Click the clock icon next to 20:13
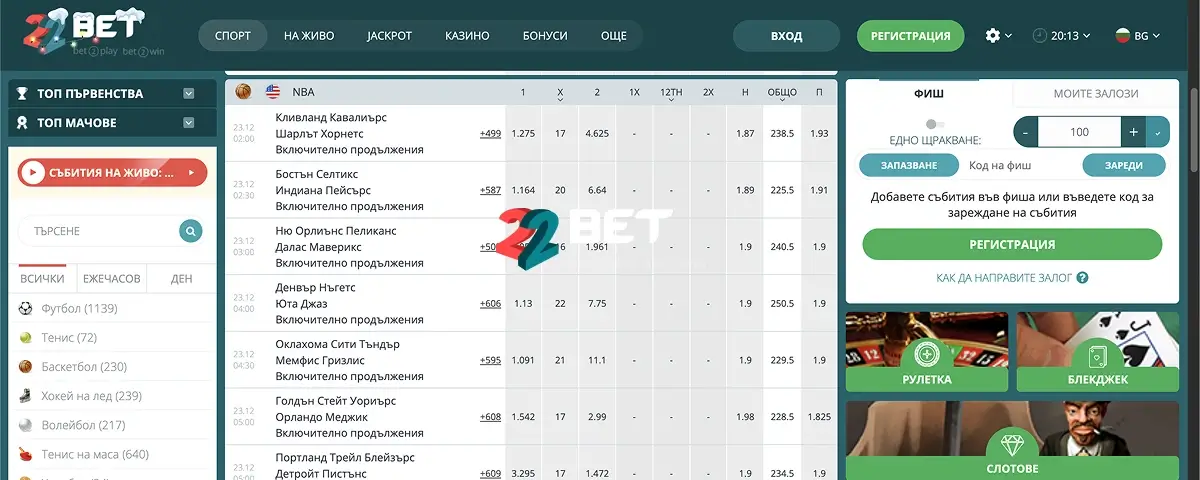Image resolution: width=1200 pixels, height=480 pixels. 1040,35
